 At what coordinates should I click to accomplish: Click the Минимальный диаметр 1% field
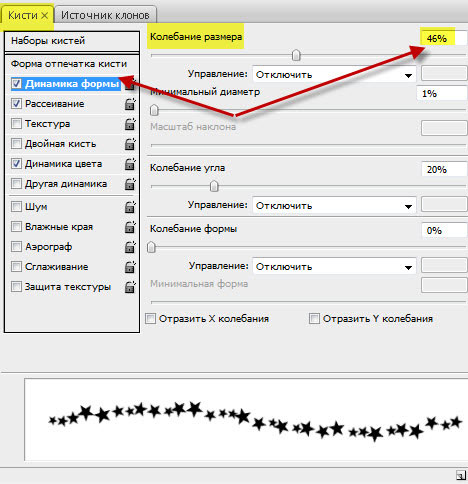[442, 93]
